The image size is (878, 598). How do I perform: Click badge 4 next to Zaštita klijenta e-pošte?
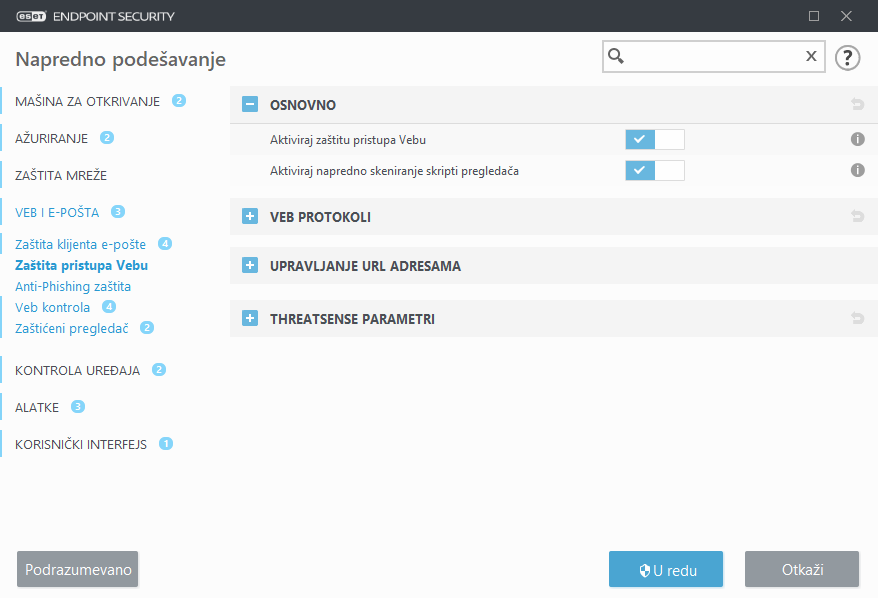click(165, 244)
